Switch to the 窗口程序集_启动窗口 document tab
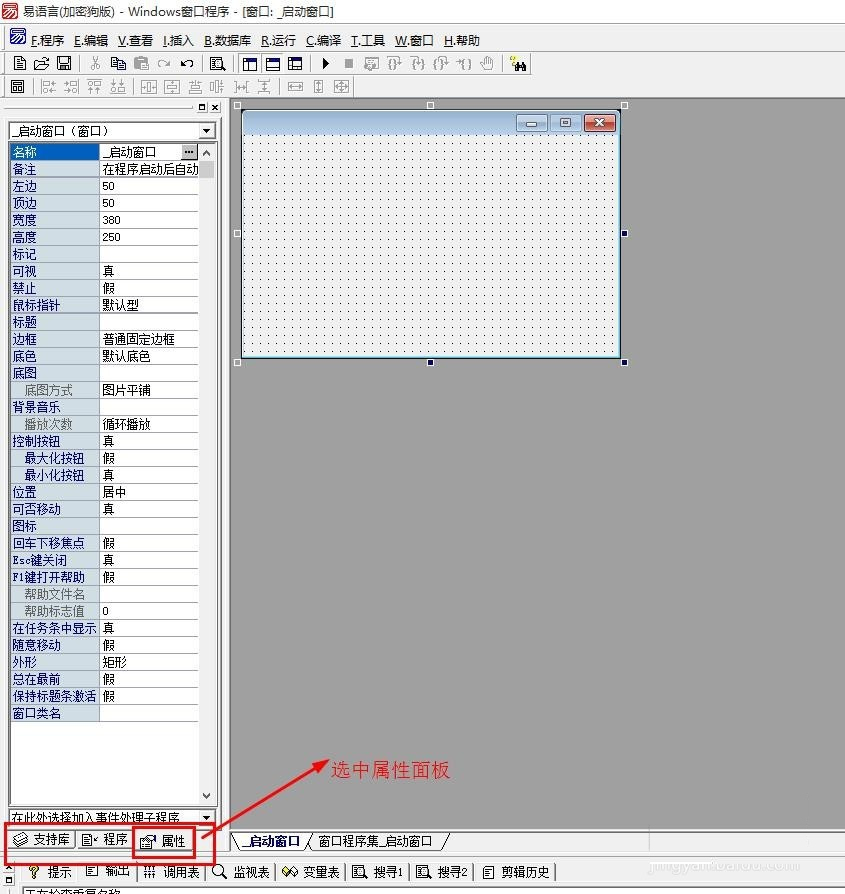Image resolution: width=845 pixels, height=894 pixels. [x=376, y=841]
